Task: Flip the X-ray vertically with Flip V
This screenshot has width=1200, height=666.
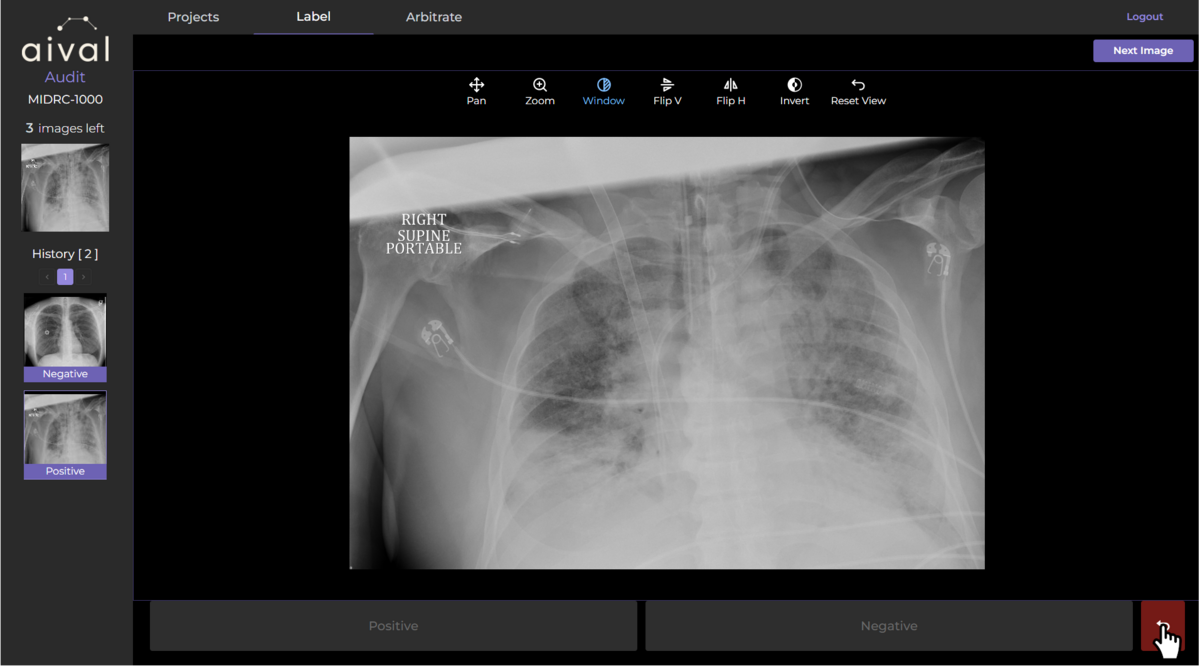Action: coord(667,91)
